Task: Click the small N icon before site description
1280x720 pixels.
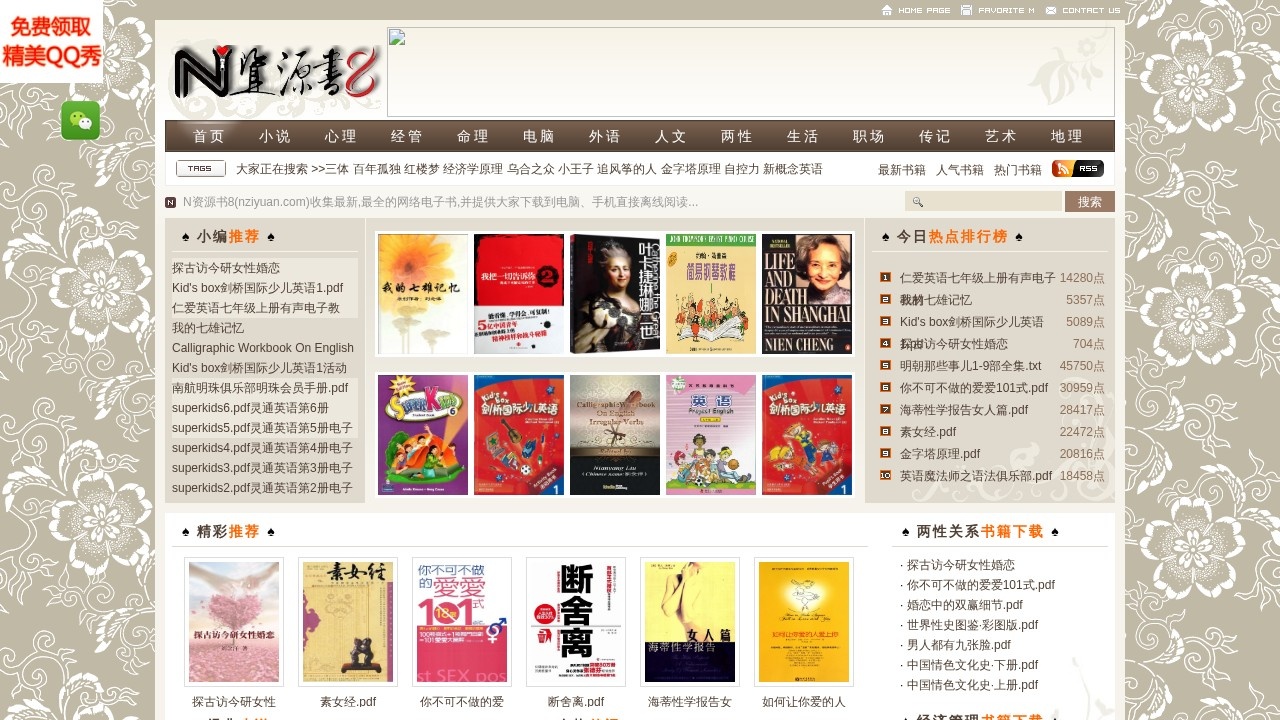Action: pos(170,201)
